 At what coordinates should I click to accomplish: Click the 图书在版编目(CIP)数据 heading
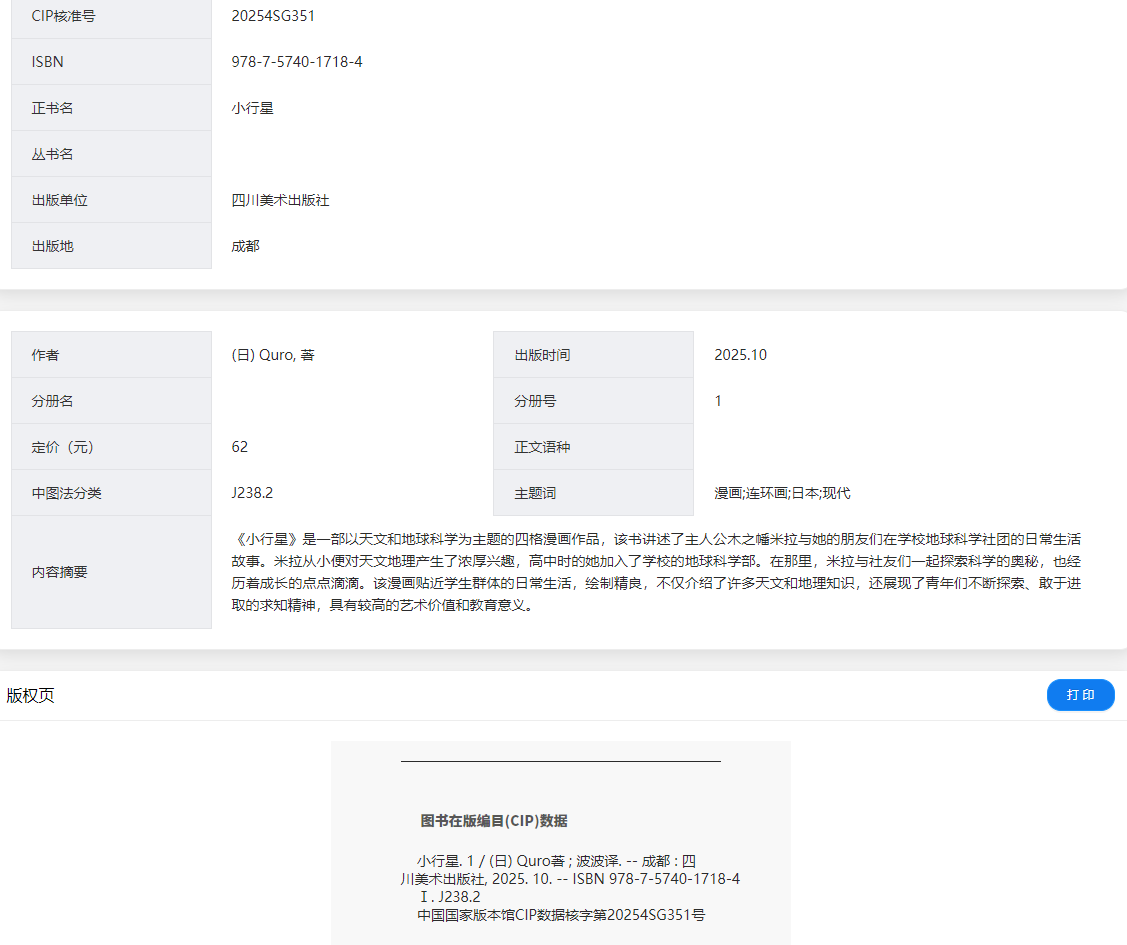point(494,821)
